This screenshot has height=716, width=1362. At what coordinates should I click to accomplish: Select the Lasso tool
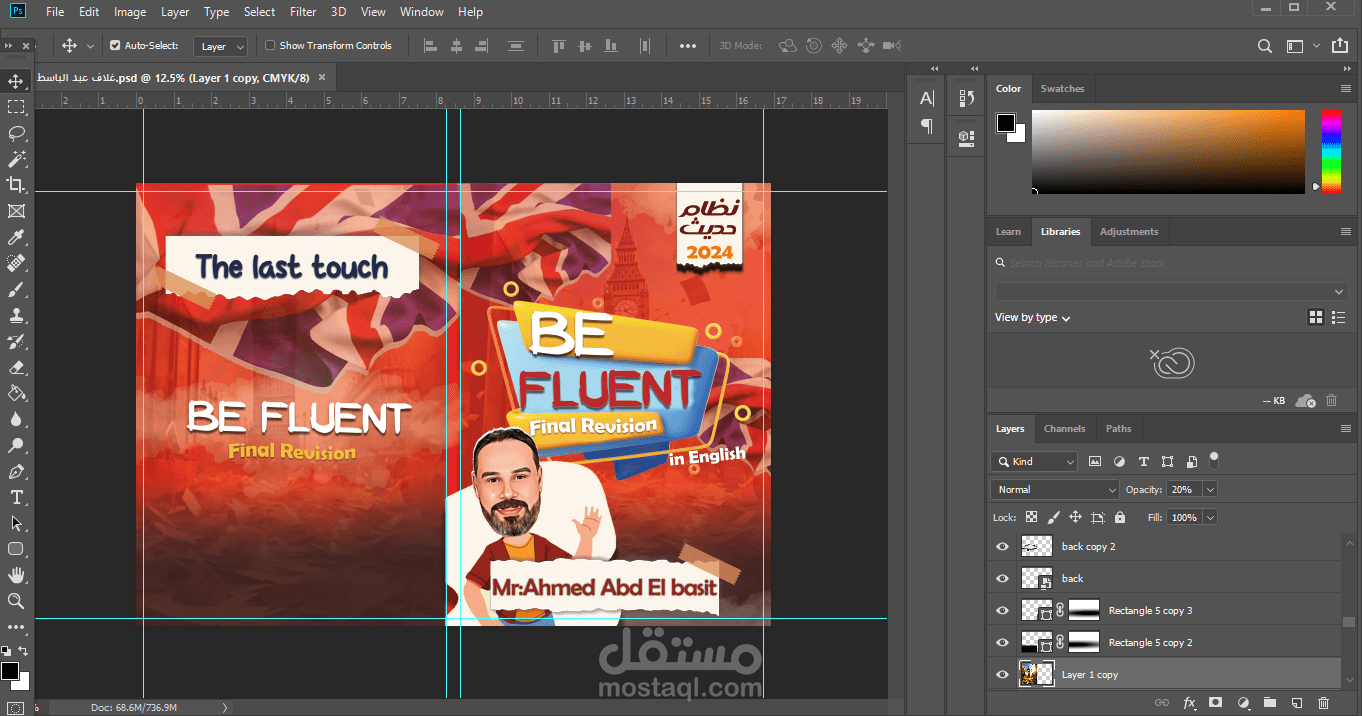point(16,133)
